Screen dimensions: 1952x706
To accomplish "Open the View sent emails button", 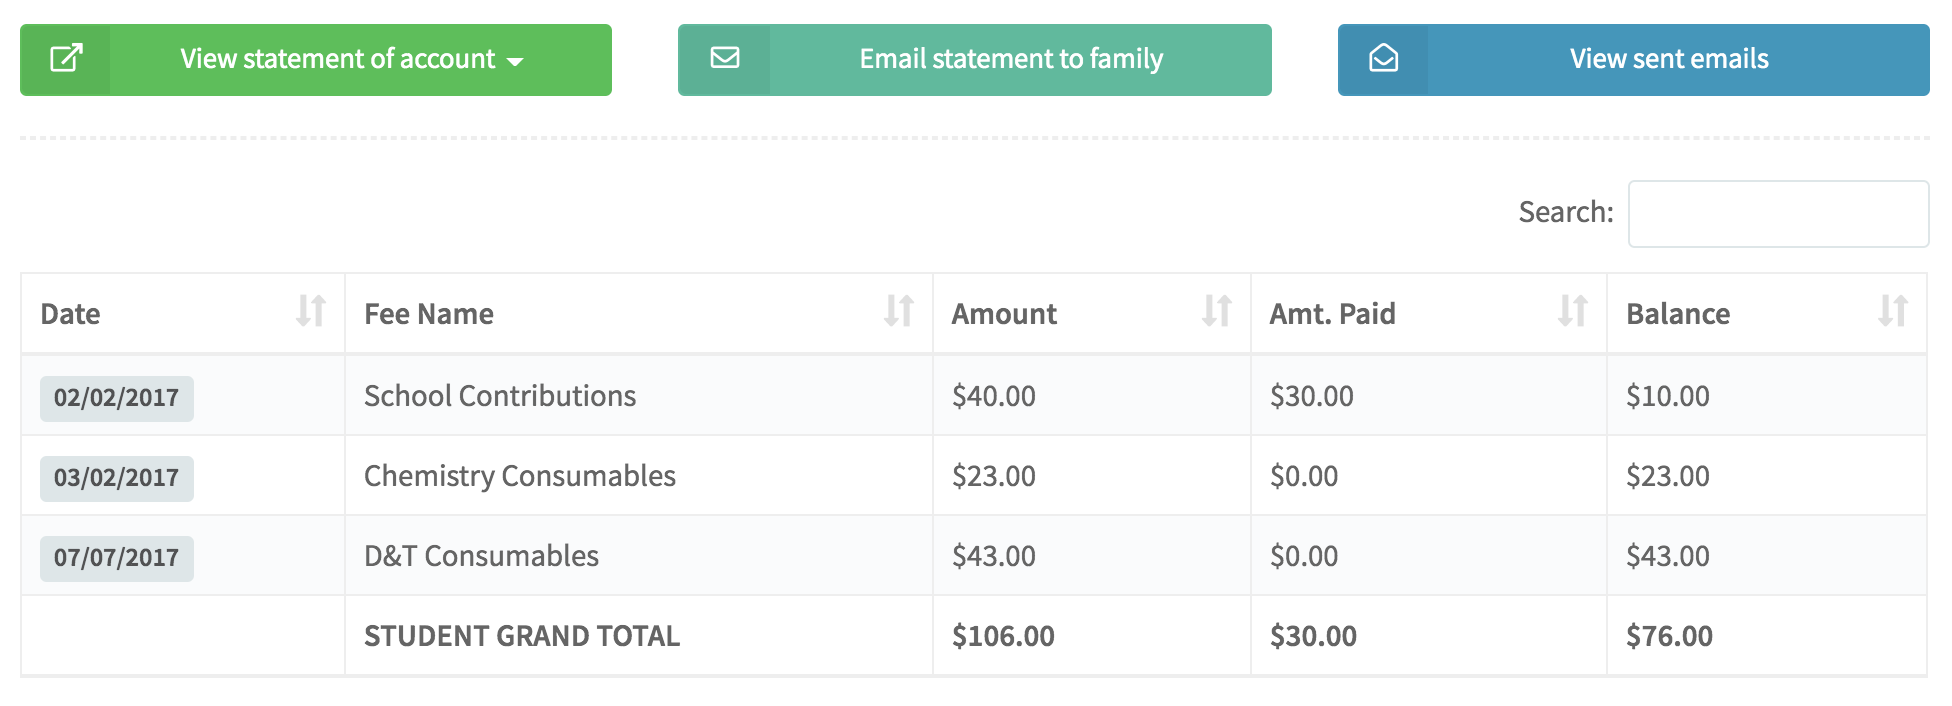I will tap(1668, 59).
